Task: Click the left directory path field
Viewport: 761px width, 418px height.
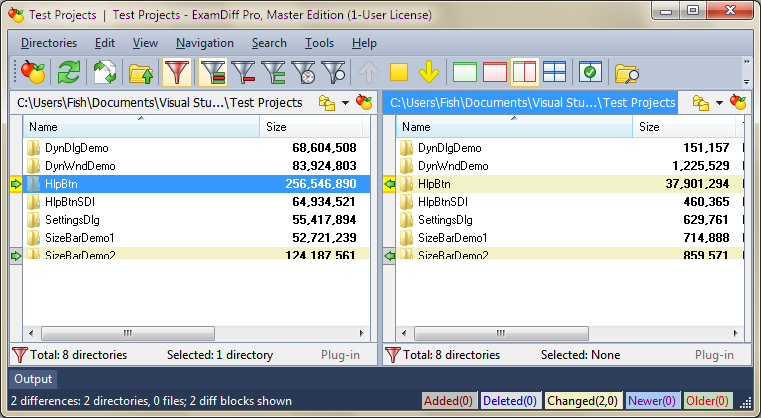Action: pyautogui.click(x=163, y=102)
